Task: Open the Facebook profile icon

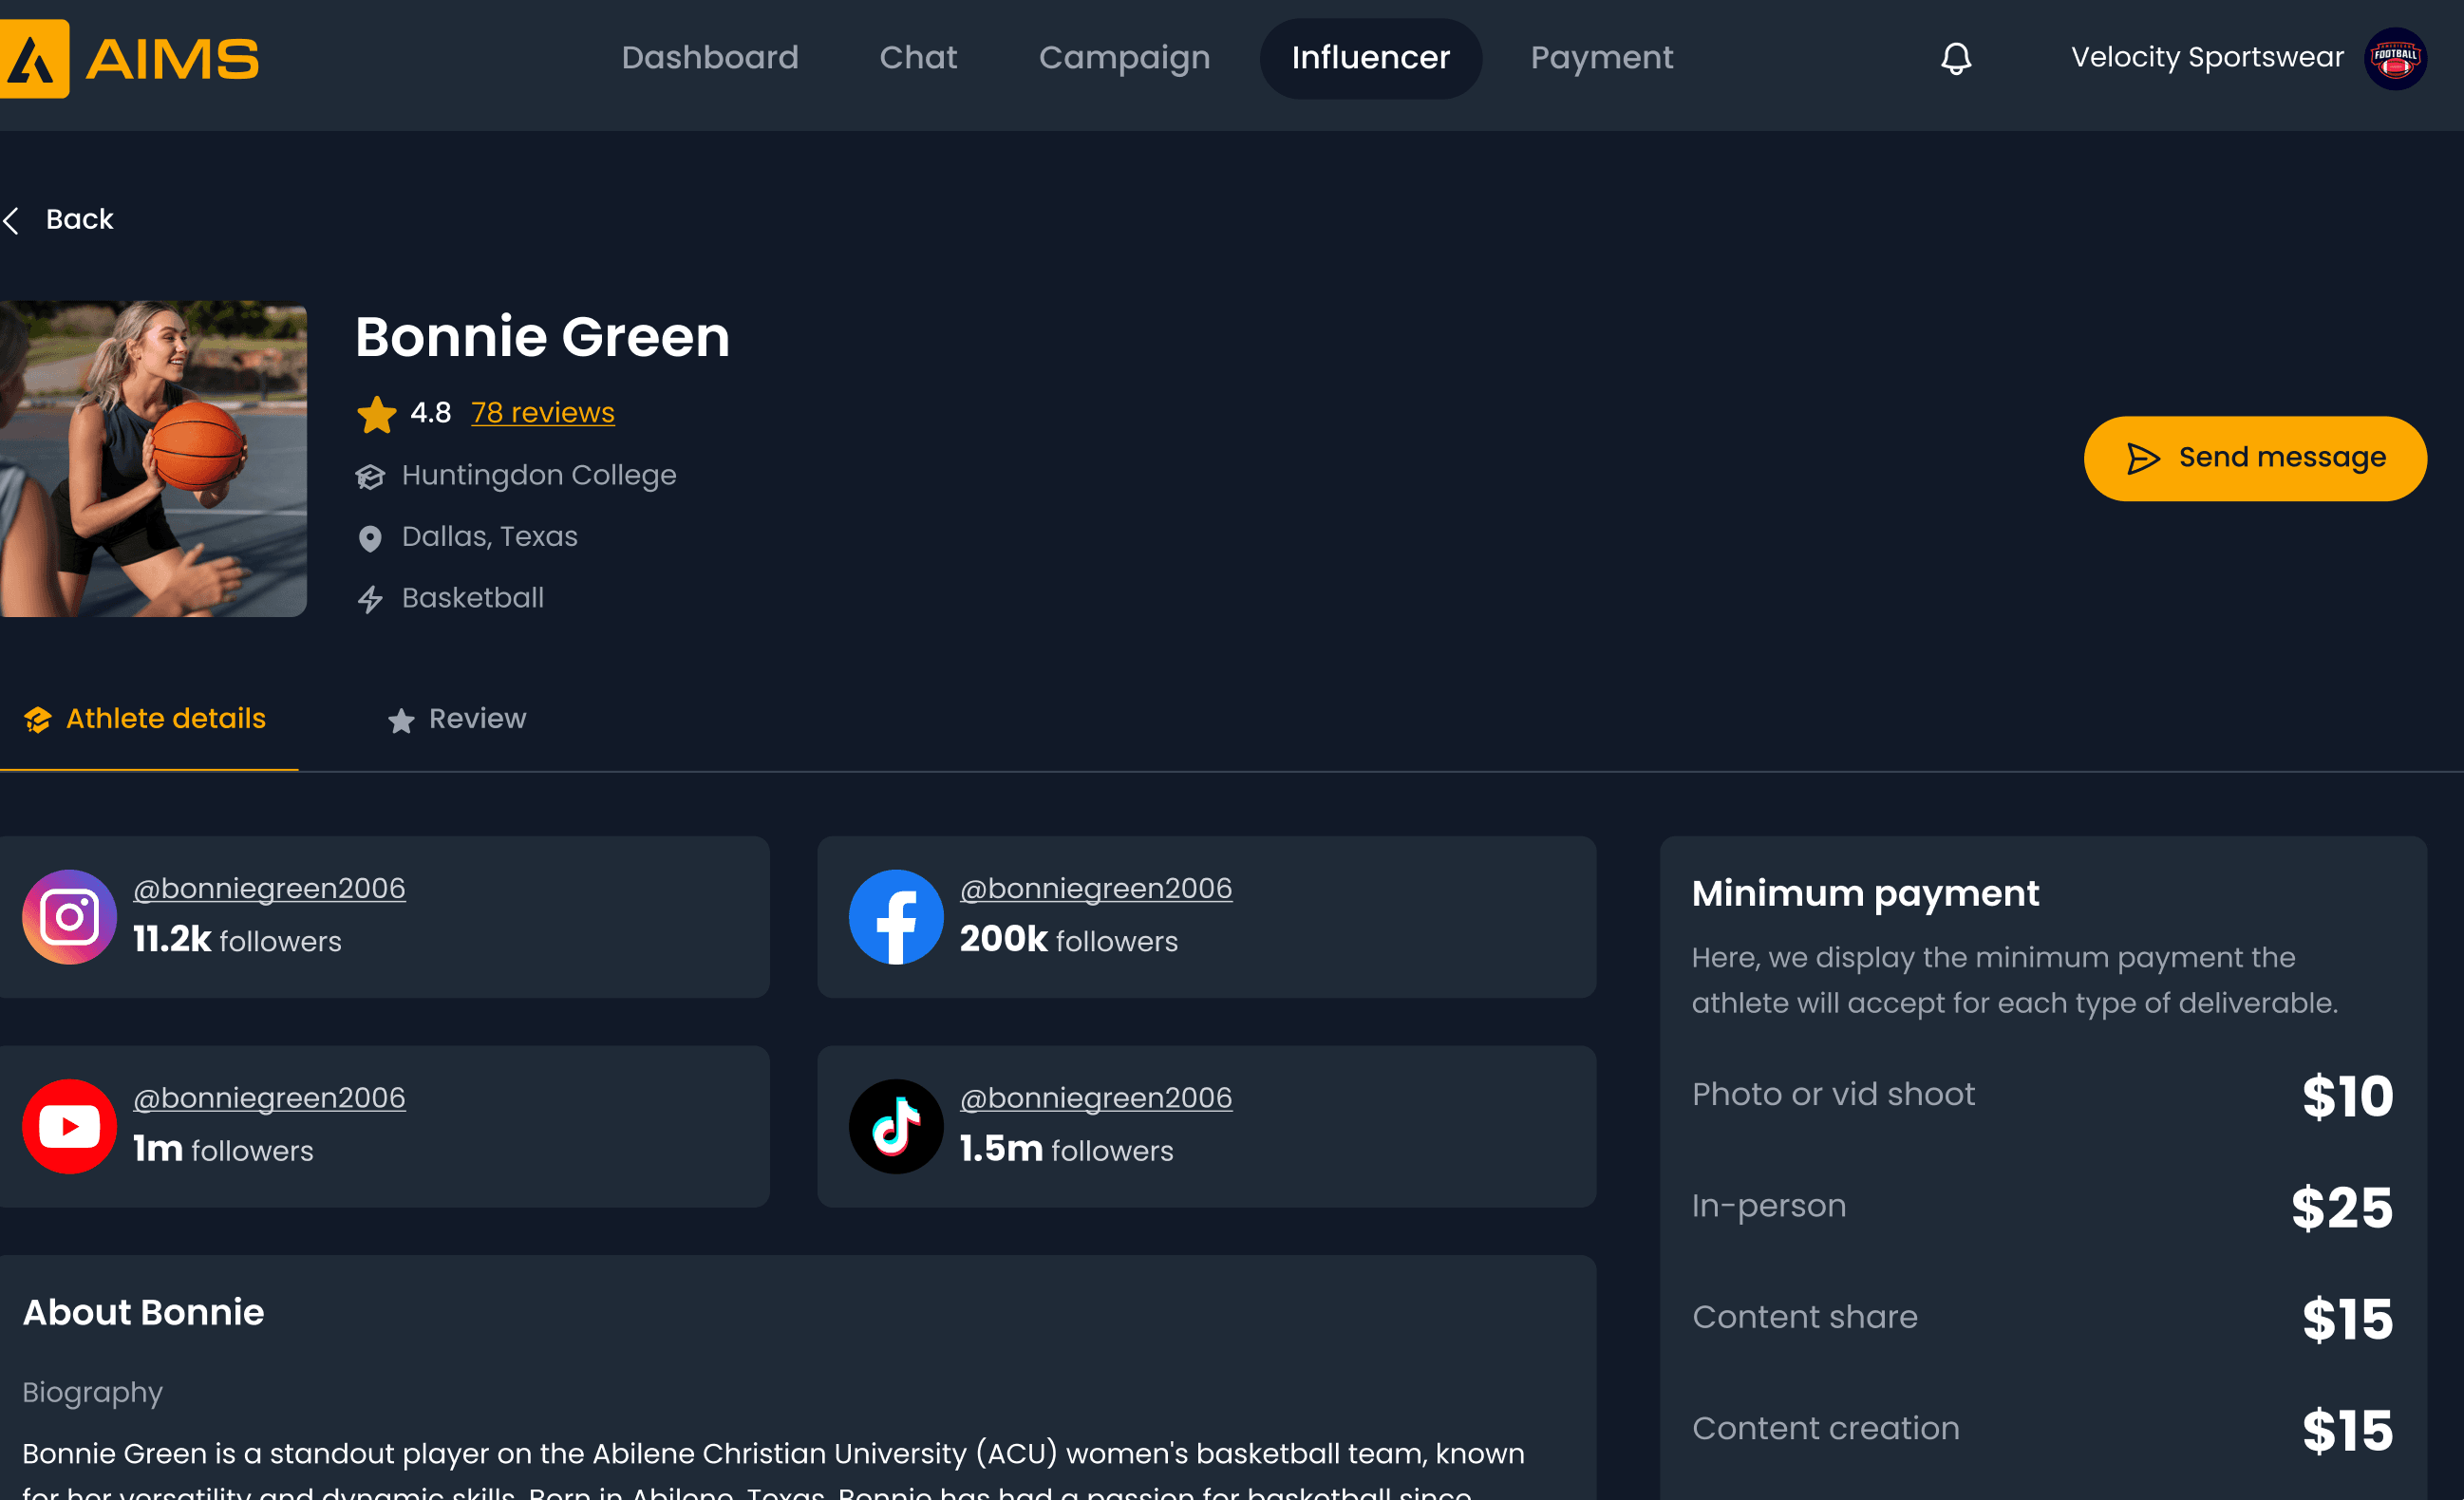Action: (895, 916)
